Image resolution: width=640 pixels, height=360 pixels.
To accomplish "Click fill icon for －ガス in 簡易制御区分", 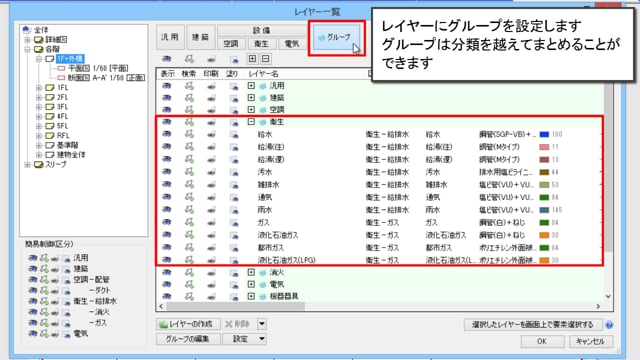I will [66, 323].
